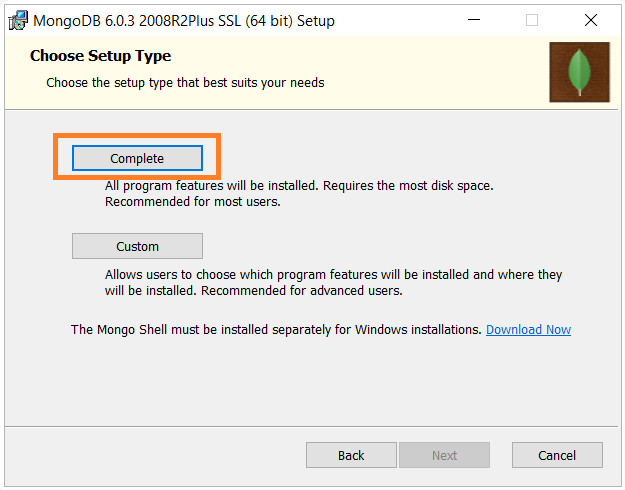625x490 pixels.
Task: Click the Mongo Shell separate installation notice
Action: point(276,330)
